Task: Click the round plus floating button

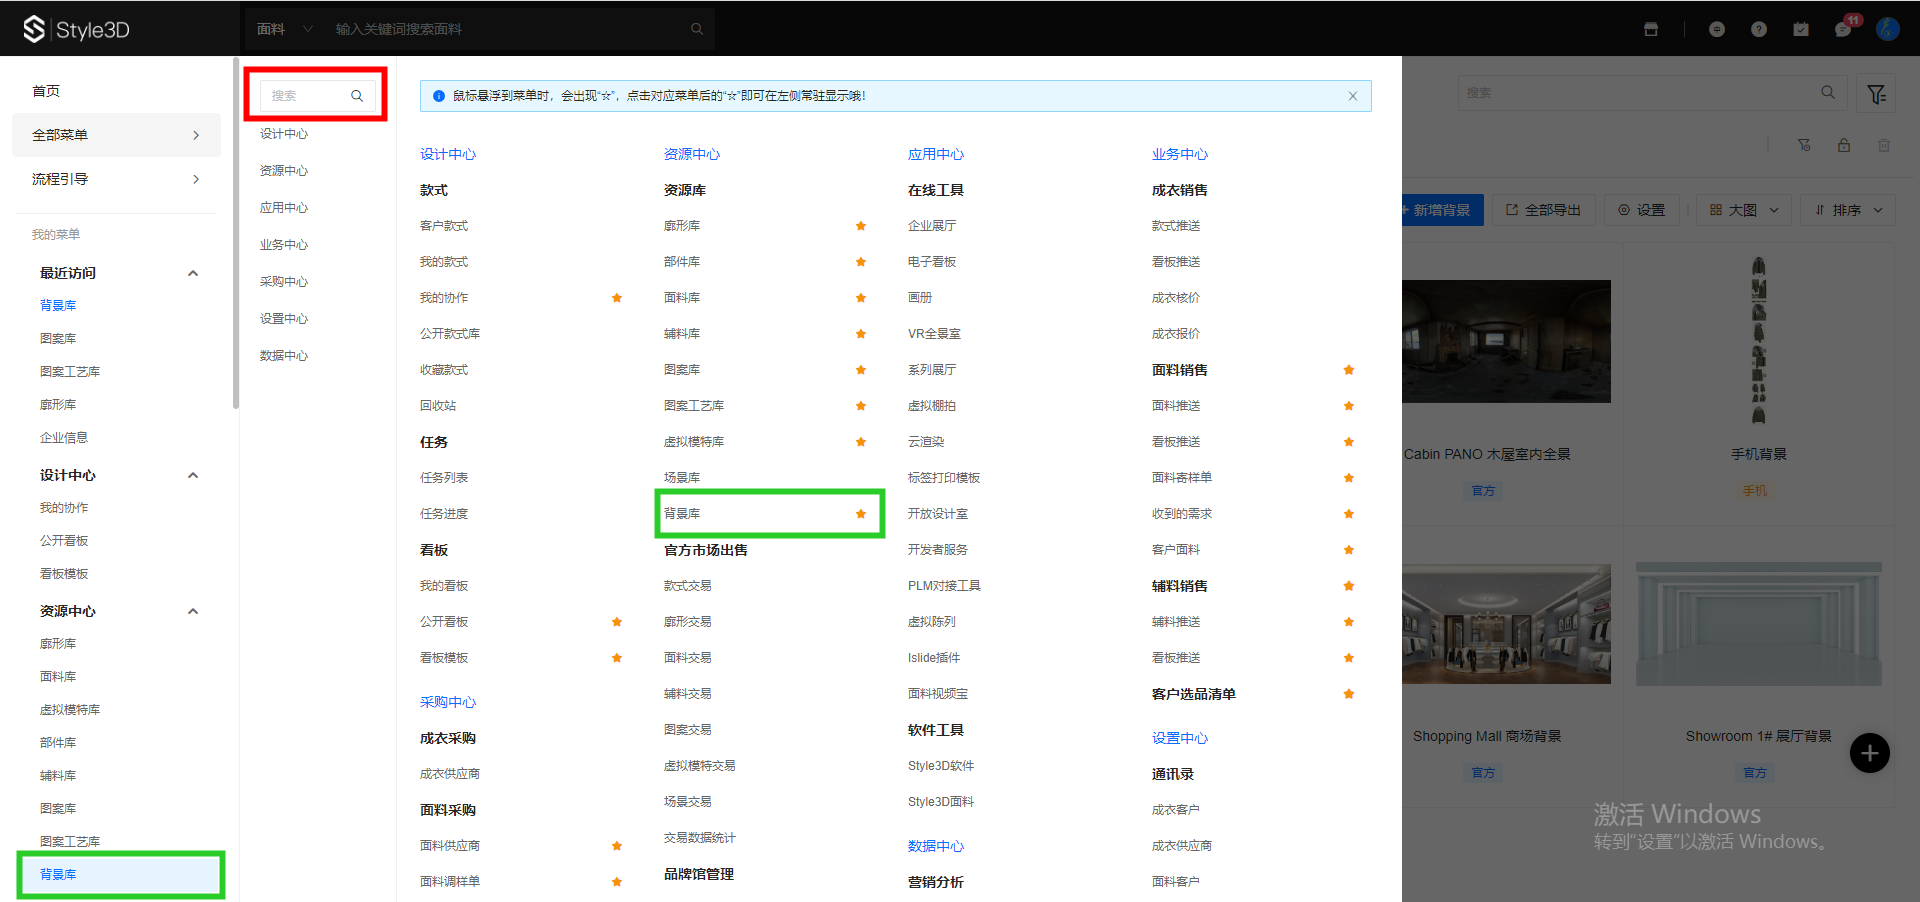Action: tap(1869, 753)
